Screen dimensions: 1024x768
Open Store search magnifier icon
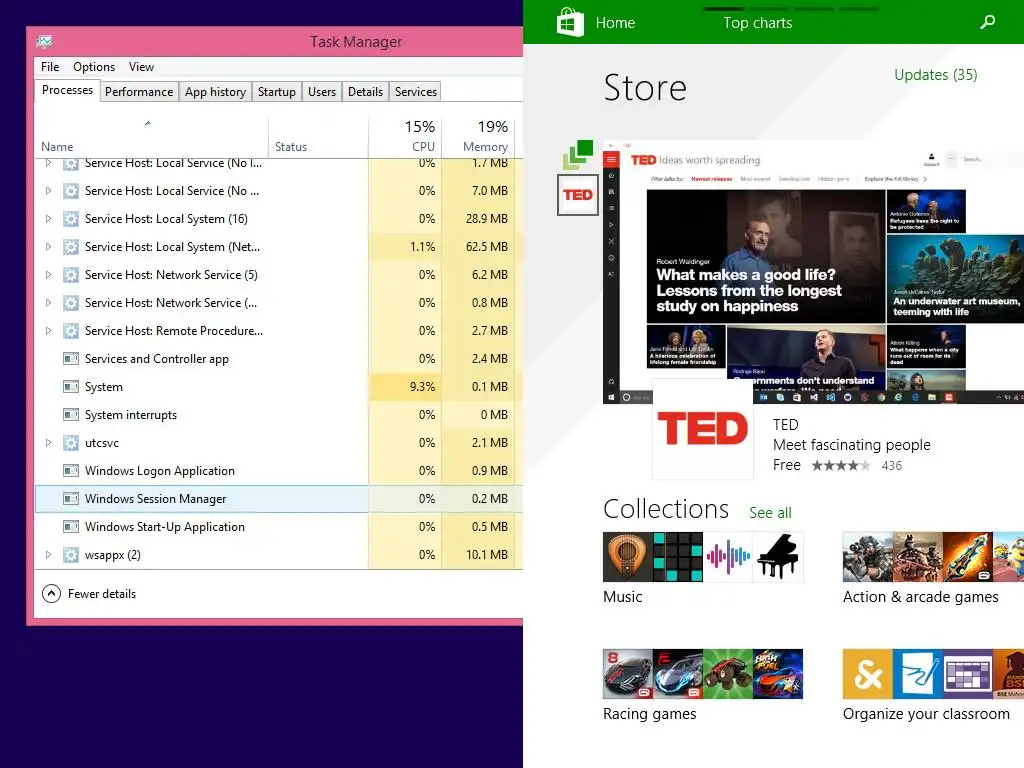pyautogui.click(x=988, y=22)
